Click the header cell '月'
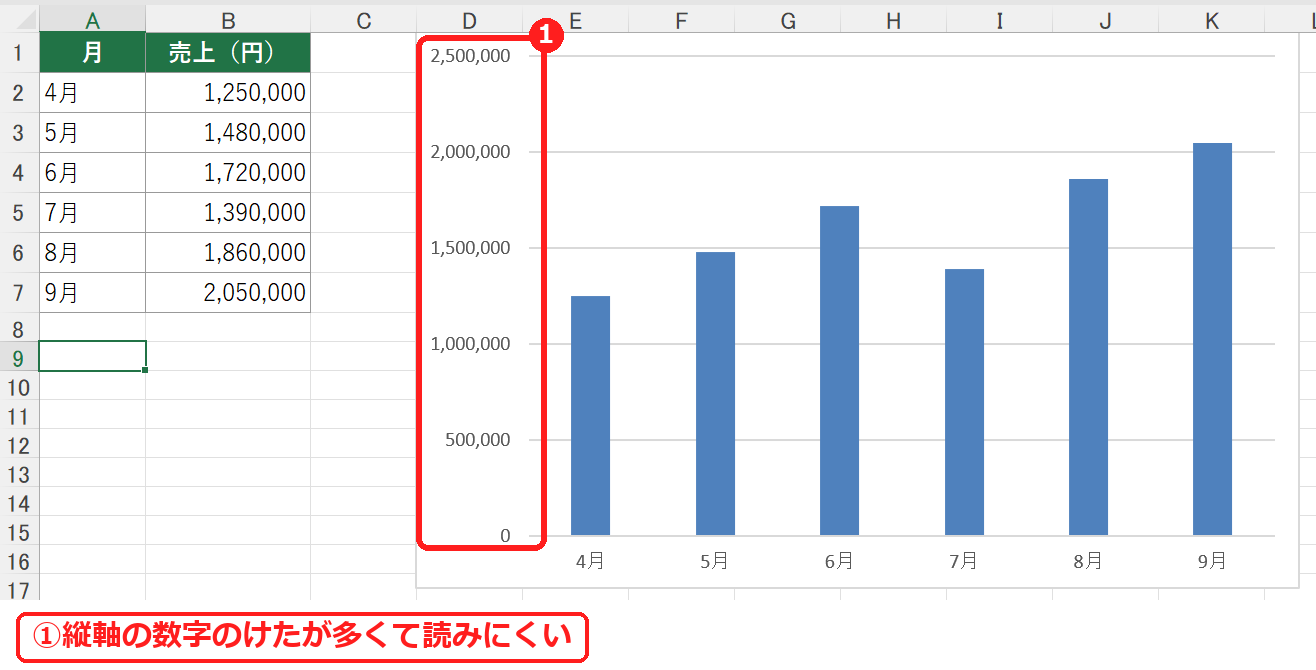Image resolution: width=1316 pixels, height=670 pixels. coord(92,53)
